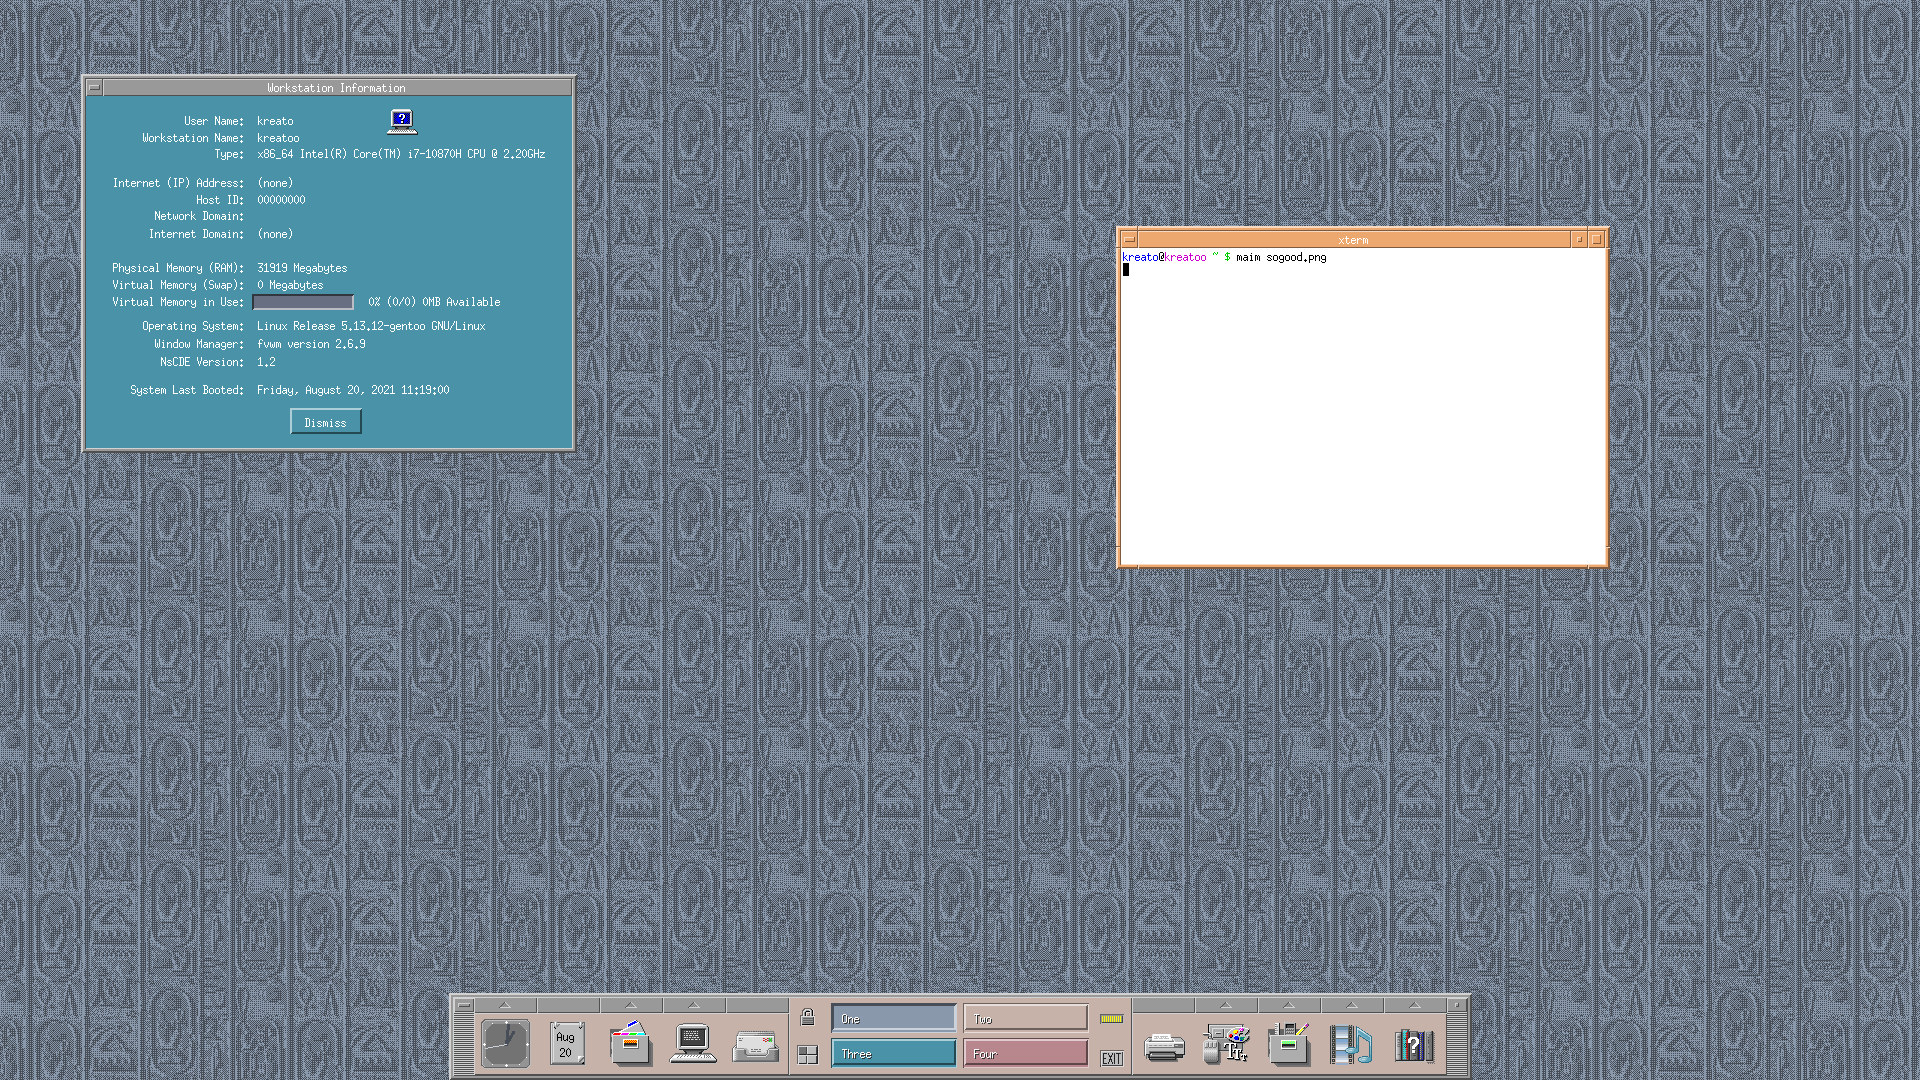Open the clock on the front panel
The height and width of the screenshot is (1080, 1920).
(505, 1044)
